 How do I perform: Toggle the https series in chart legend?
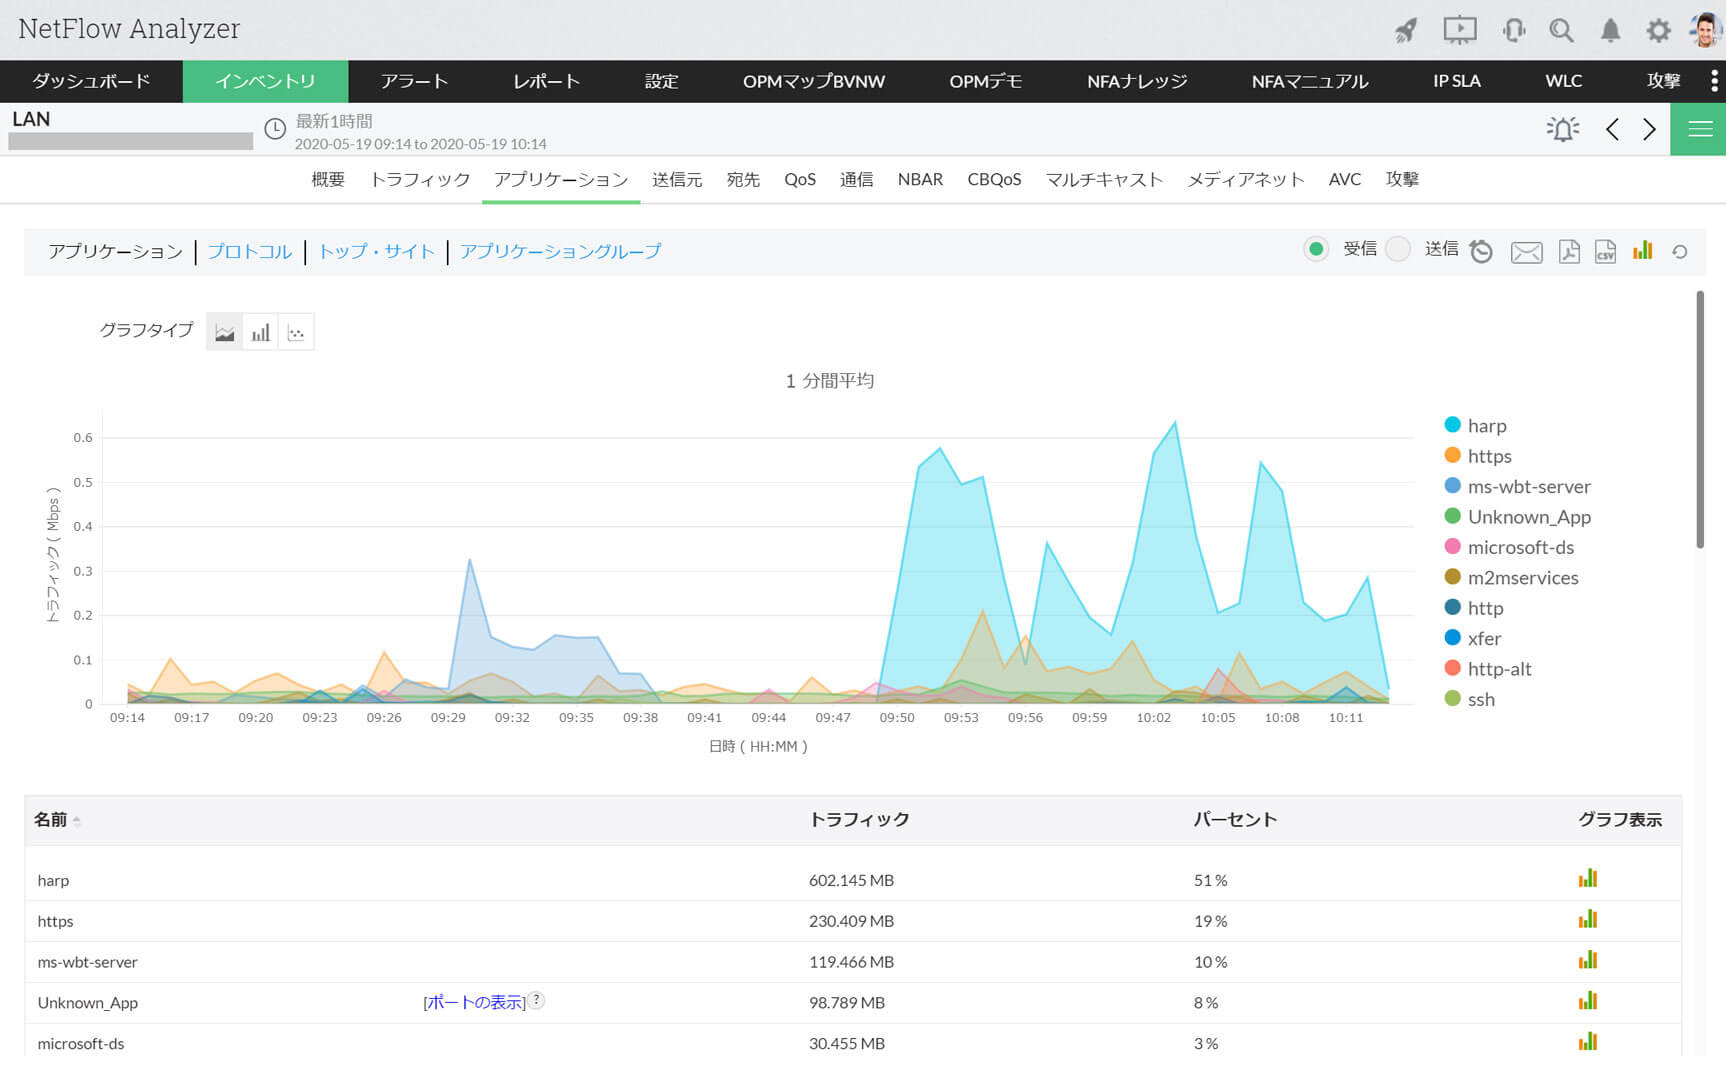click(x=1488, y=456)
